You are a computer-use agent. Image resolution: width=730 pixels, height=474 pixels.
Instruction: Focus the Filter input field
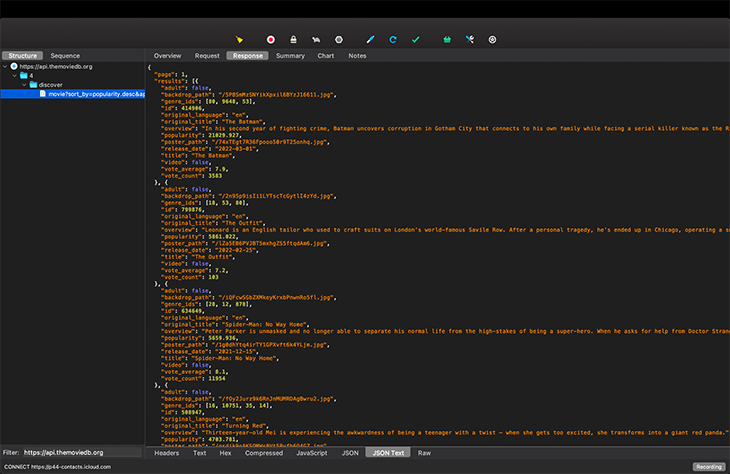click(x=82, y=453)
